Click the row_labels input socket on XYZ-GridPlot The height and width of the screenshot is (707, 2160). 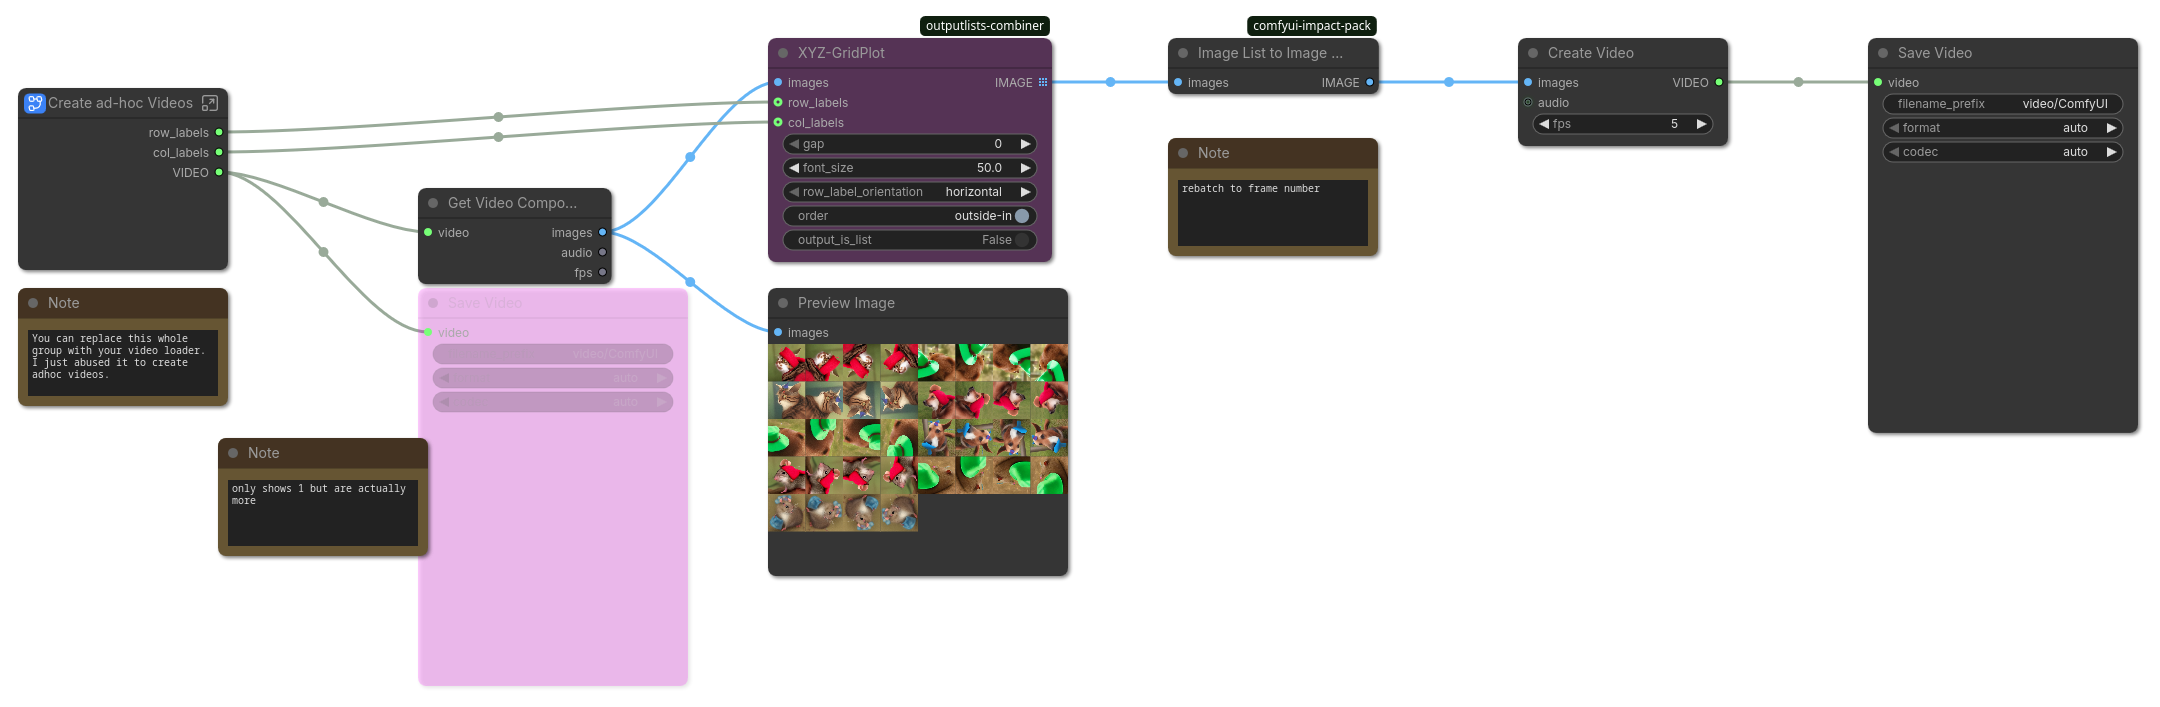[x=778, y=102]
